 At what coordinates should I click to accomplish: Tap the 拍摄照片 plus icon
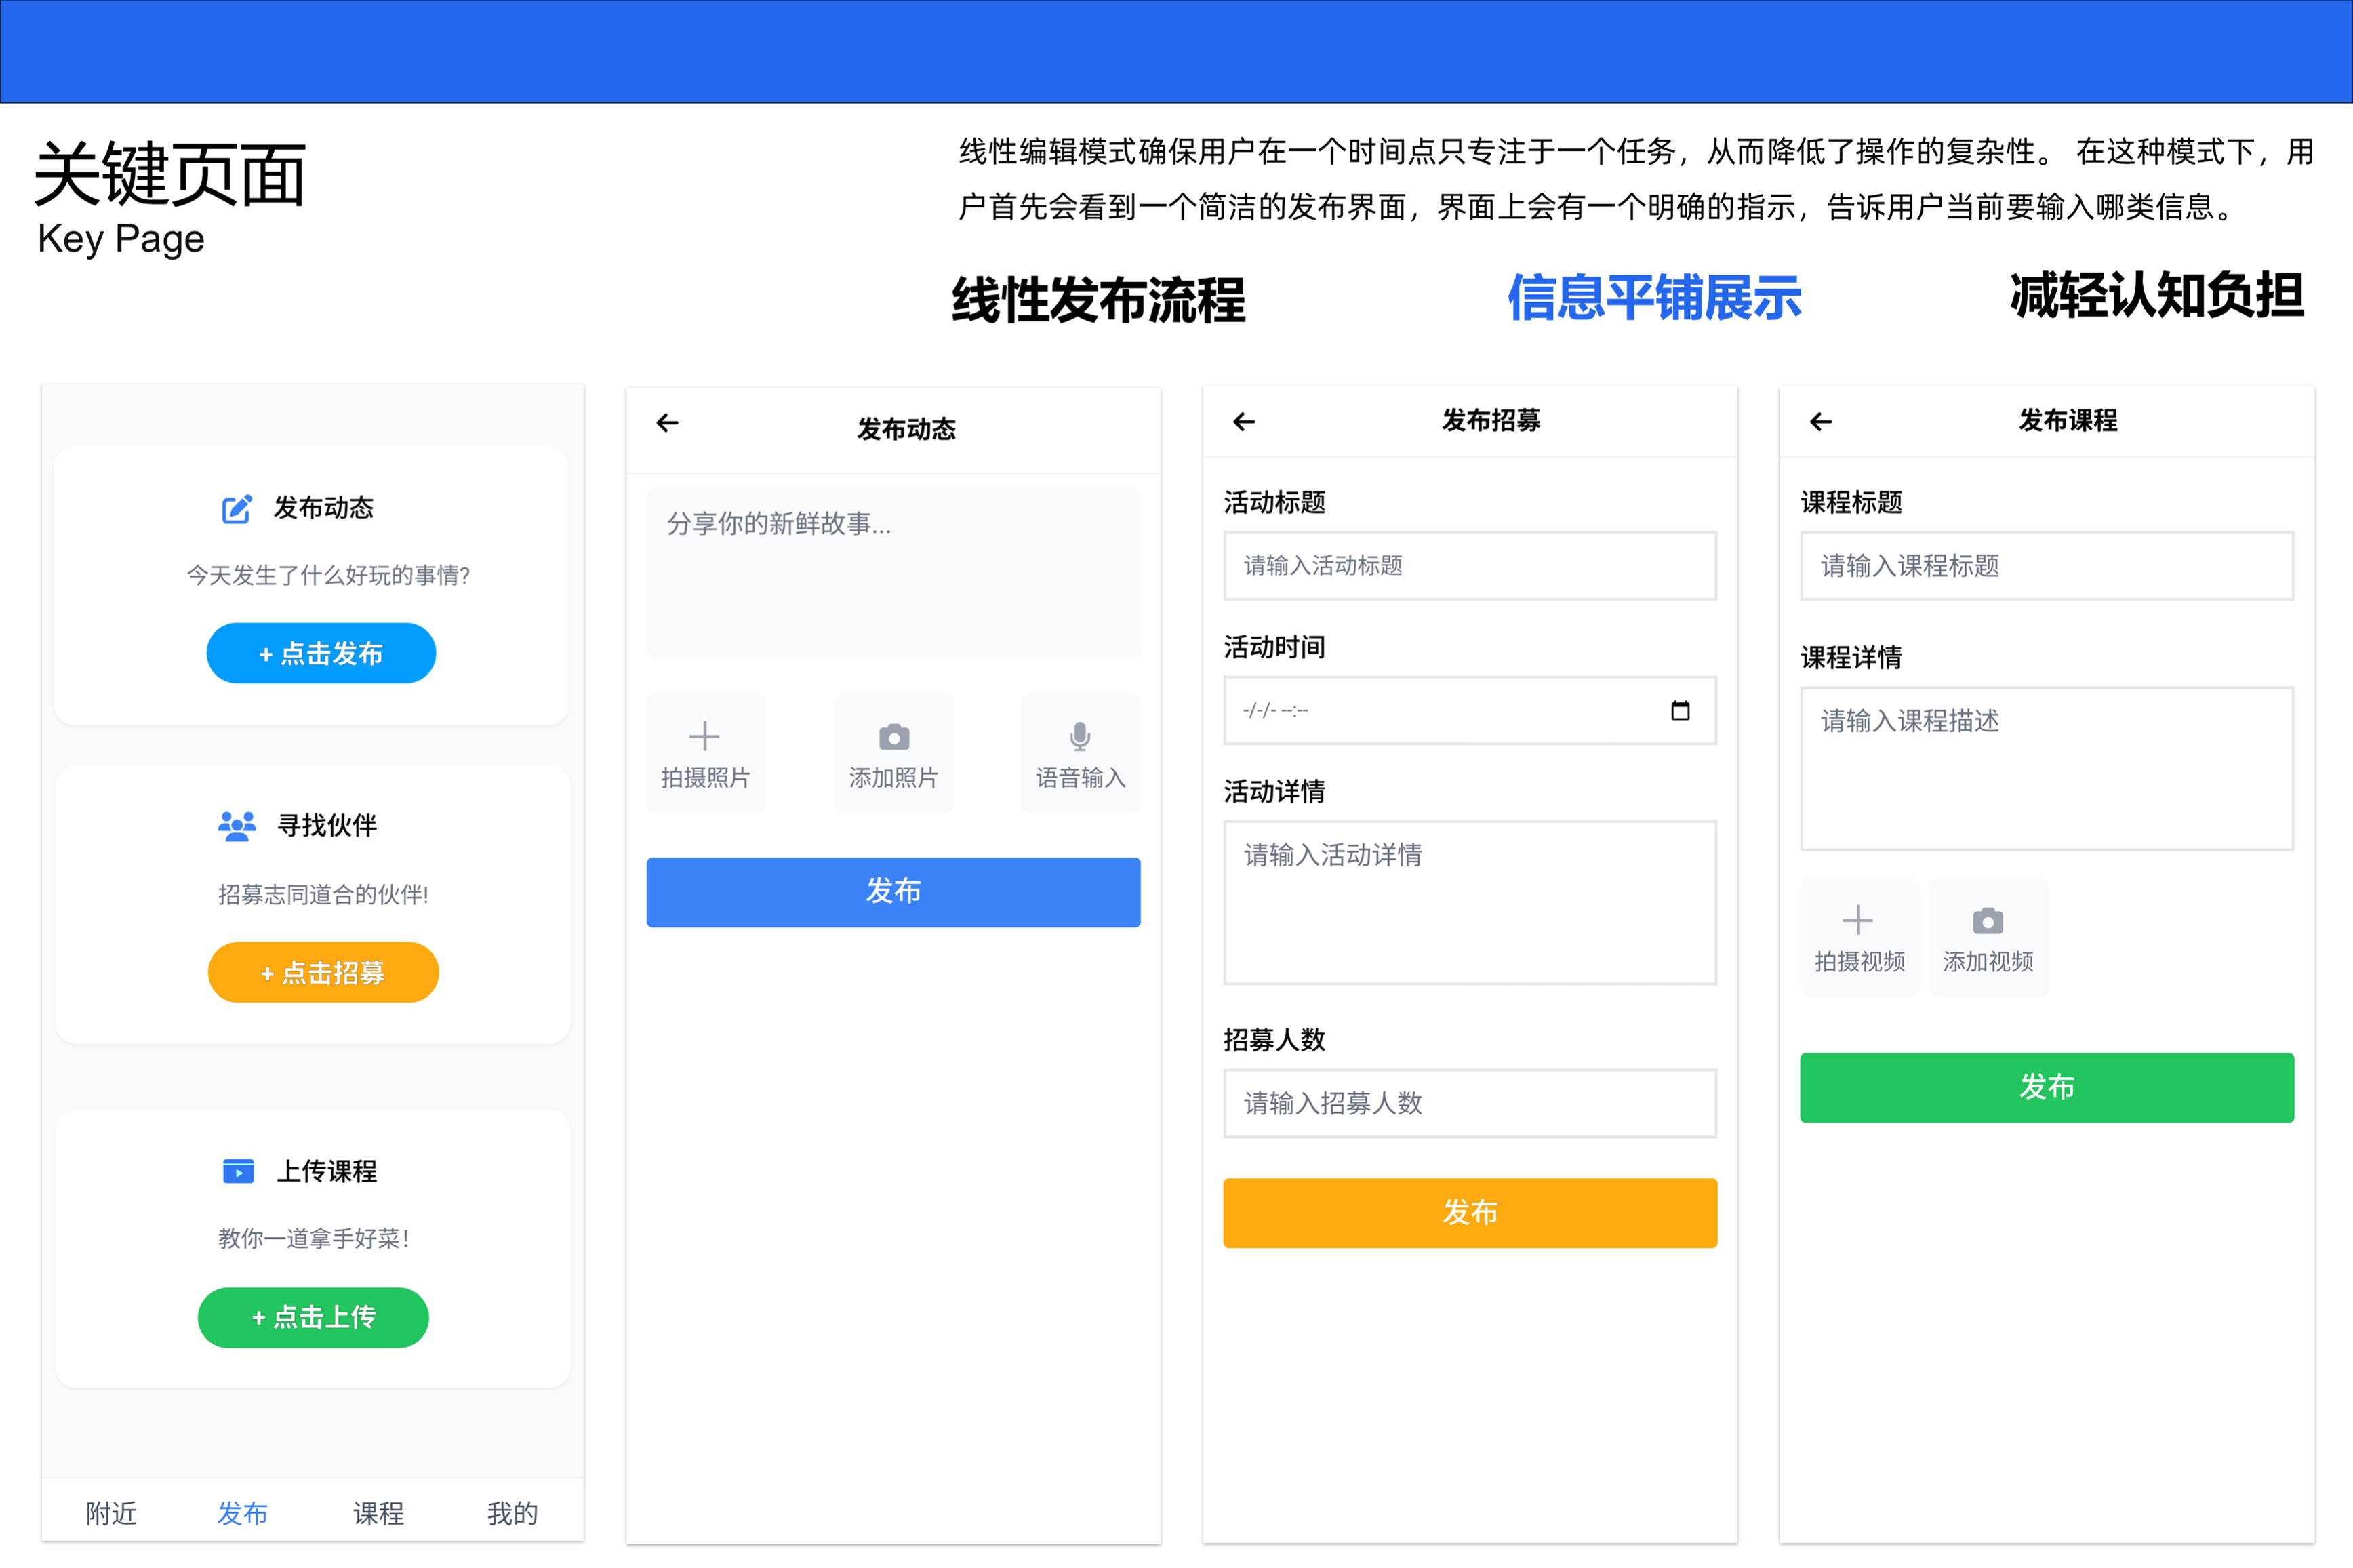click(x=705, y=737)
